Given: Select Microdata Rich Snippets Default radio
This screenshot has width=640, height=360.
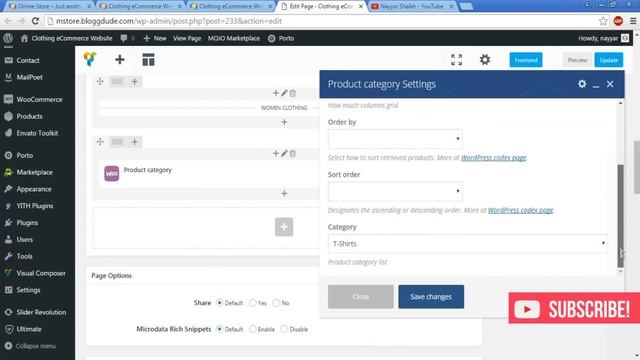Looking at the screenshot, I should [220, 329].
